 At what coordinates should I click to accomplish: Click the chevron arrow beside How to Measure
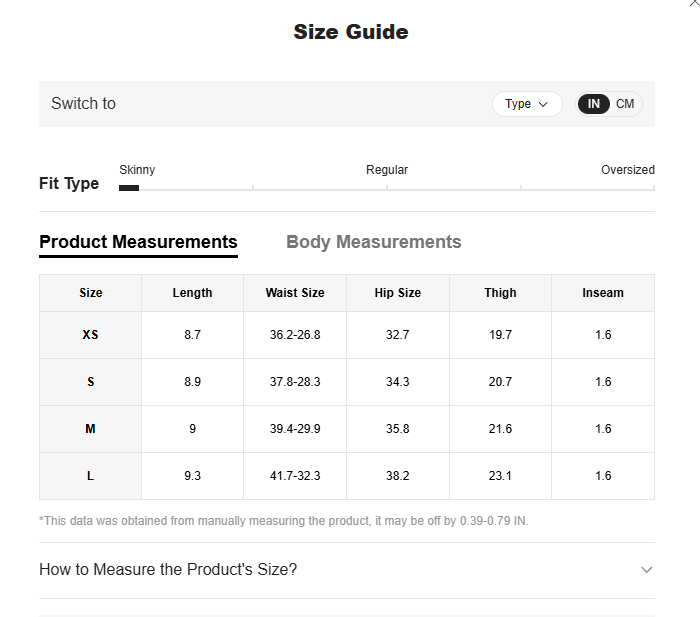pos(646,570)
